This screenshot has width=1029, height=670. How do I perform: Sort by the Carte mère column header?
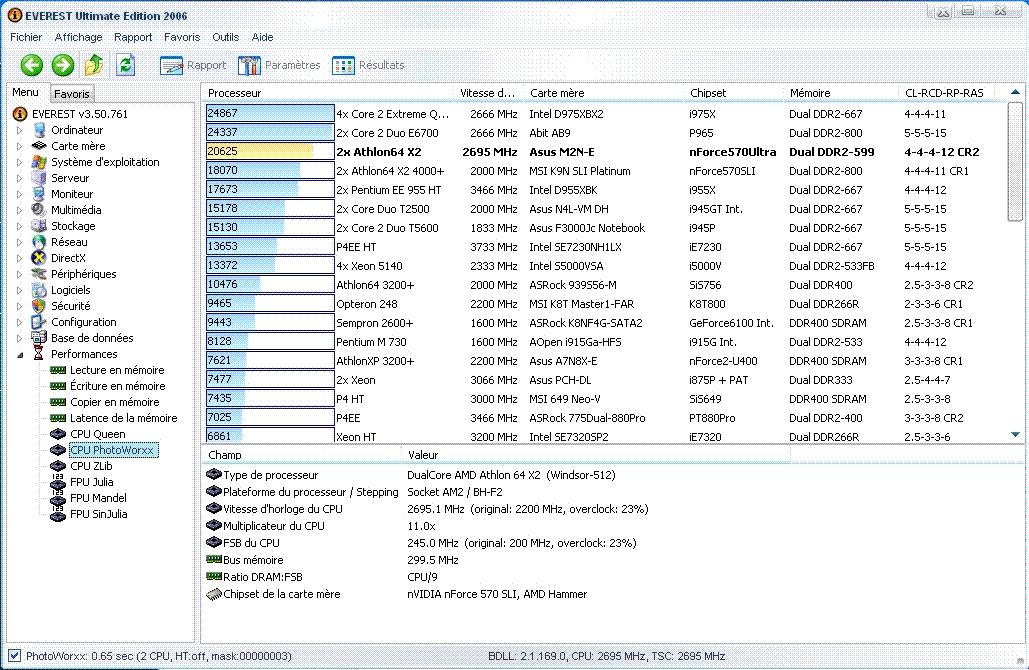(603, 93)
